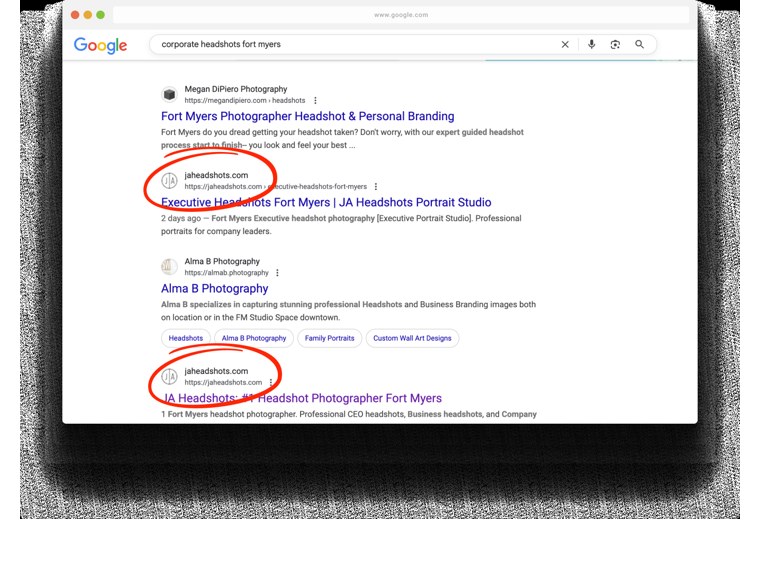Click the red close window button
This screenshot has width=760, height=580.
[x=75, y=15]
